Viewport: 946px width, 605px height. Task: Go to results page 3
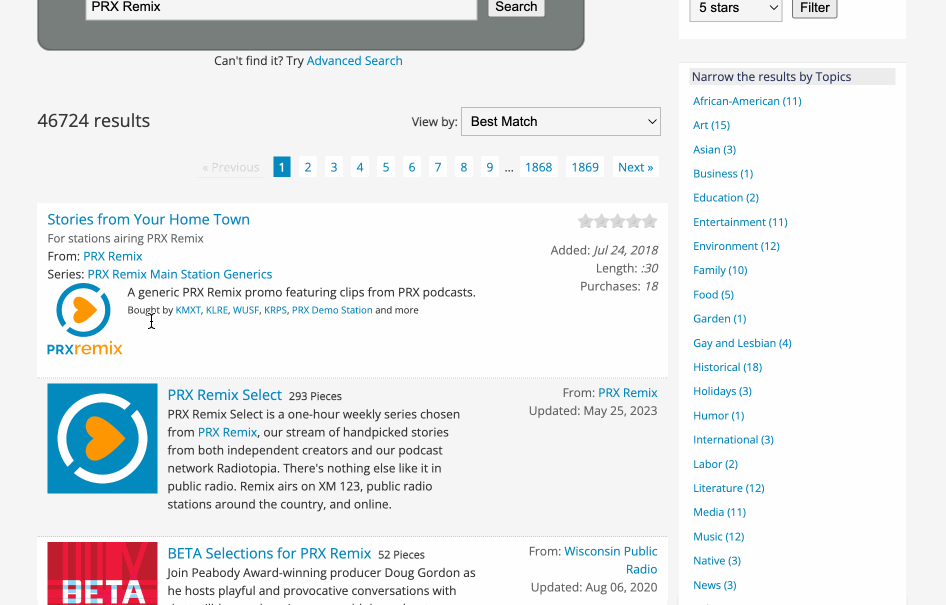click(334, 167)
